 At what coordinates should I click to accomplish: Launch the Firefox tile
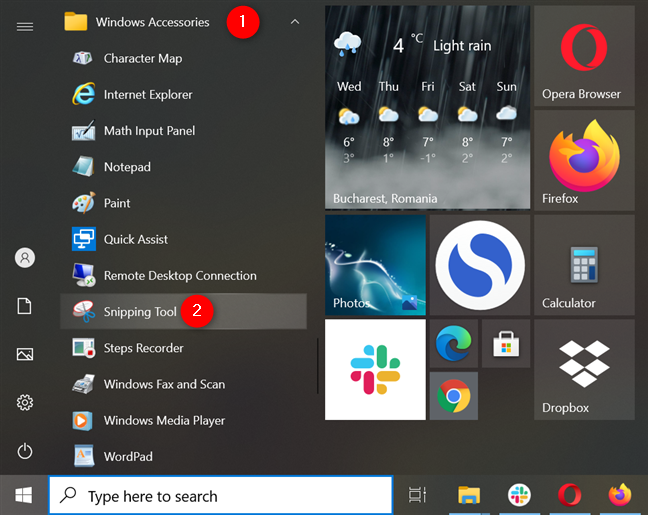pos(584,160)
